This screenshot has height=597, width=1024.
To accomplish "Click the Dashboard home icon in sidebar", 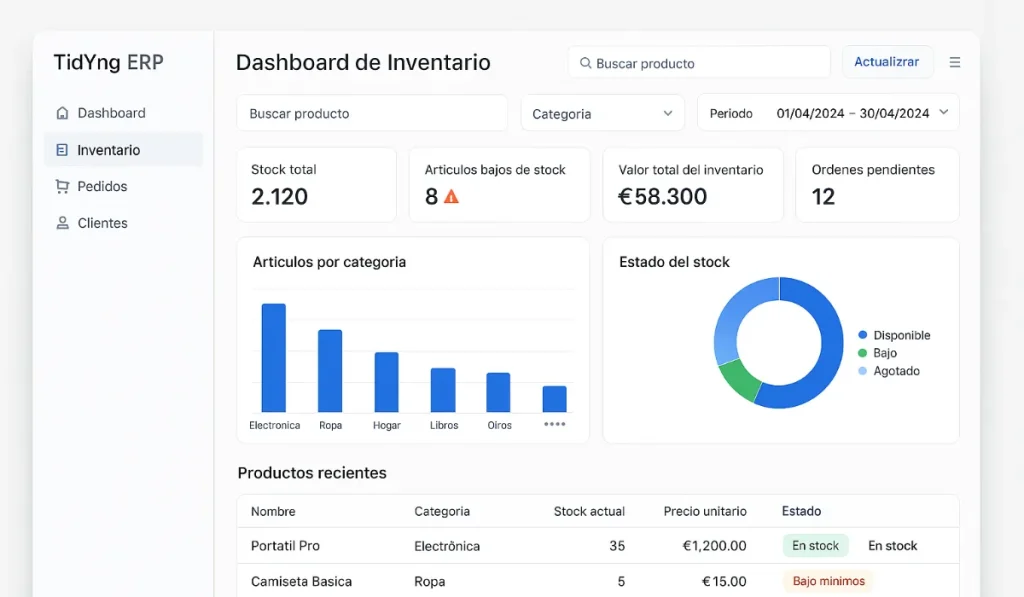I will tap(63, 113).
